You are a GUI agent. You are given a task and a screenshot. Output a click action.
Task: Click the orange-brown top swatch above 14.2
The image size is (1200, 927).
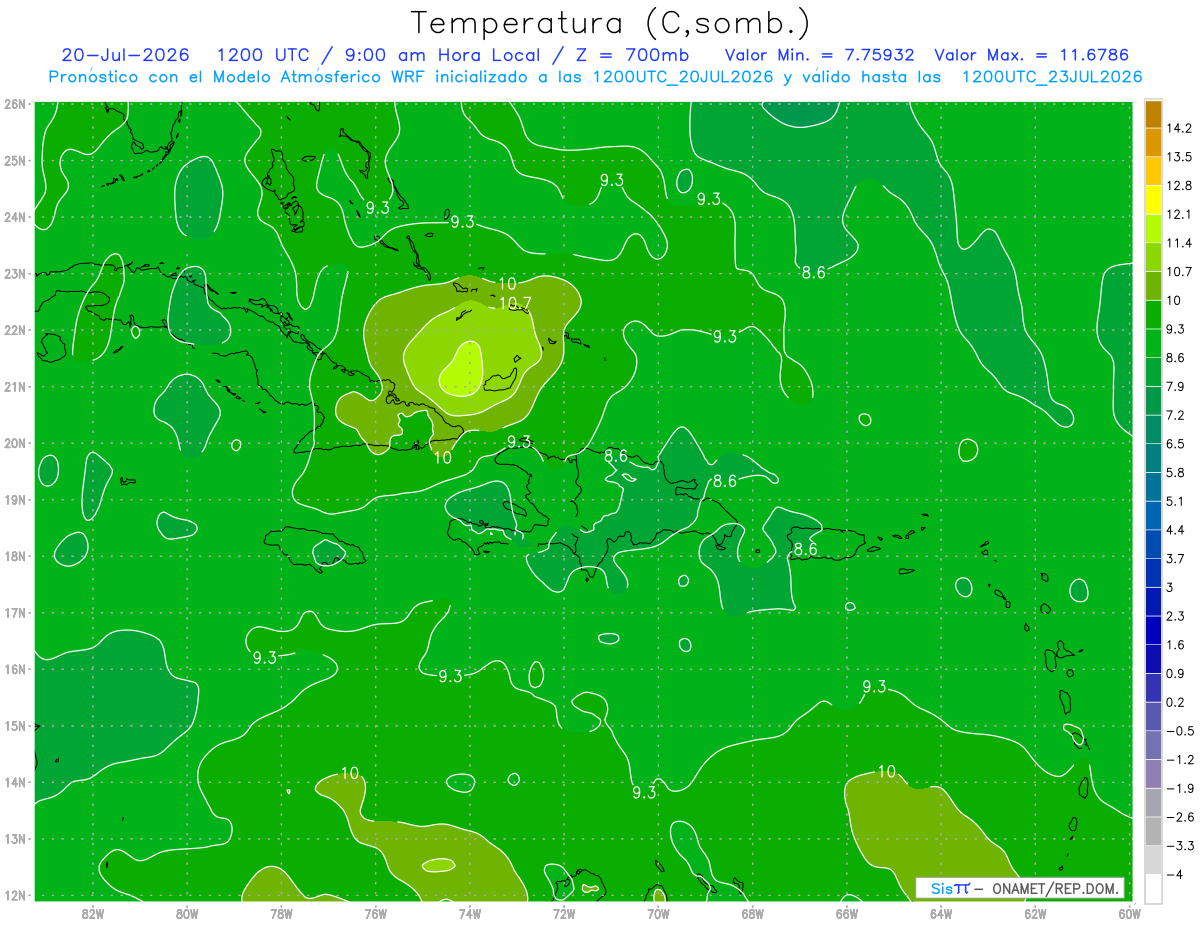tap(1154, 113)
